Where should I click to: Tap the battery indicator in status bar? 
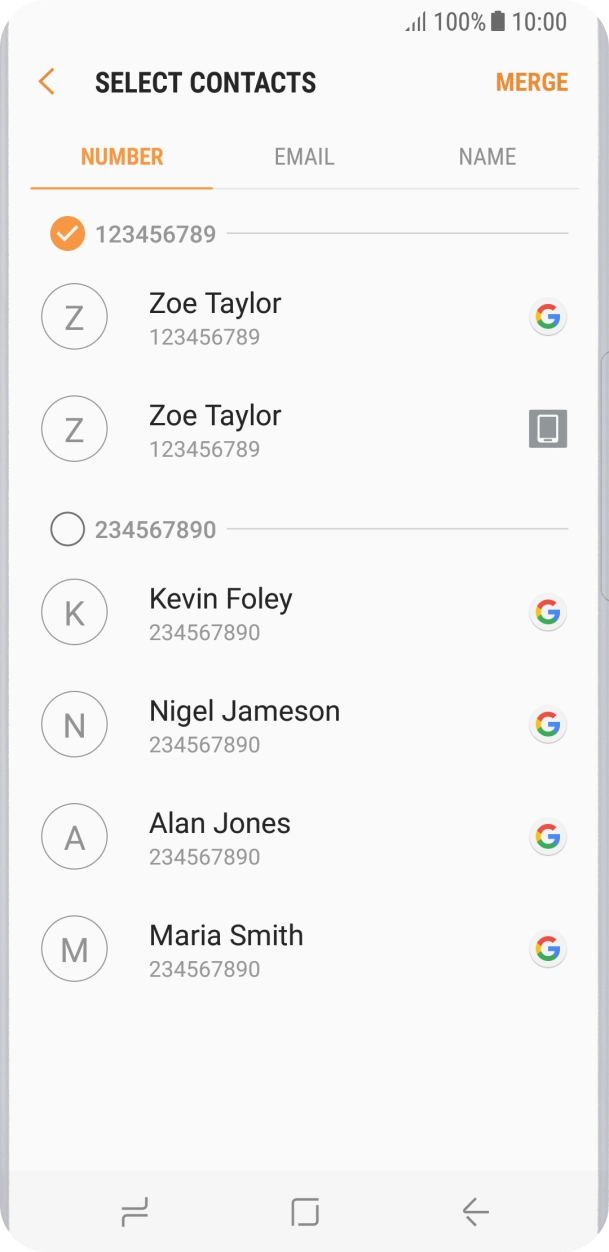tap(498, 22)
